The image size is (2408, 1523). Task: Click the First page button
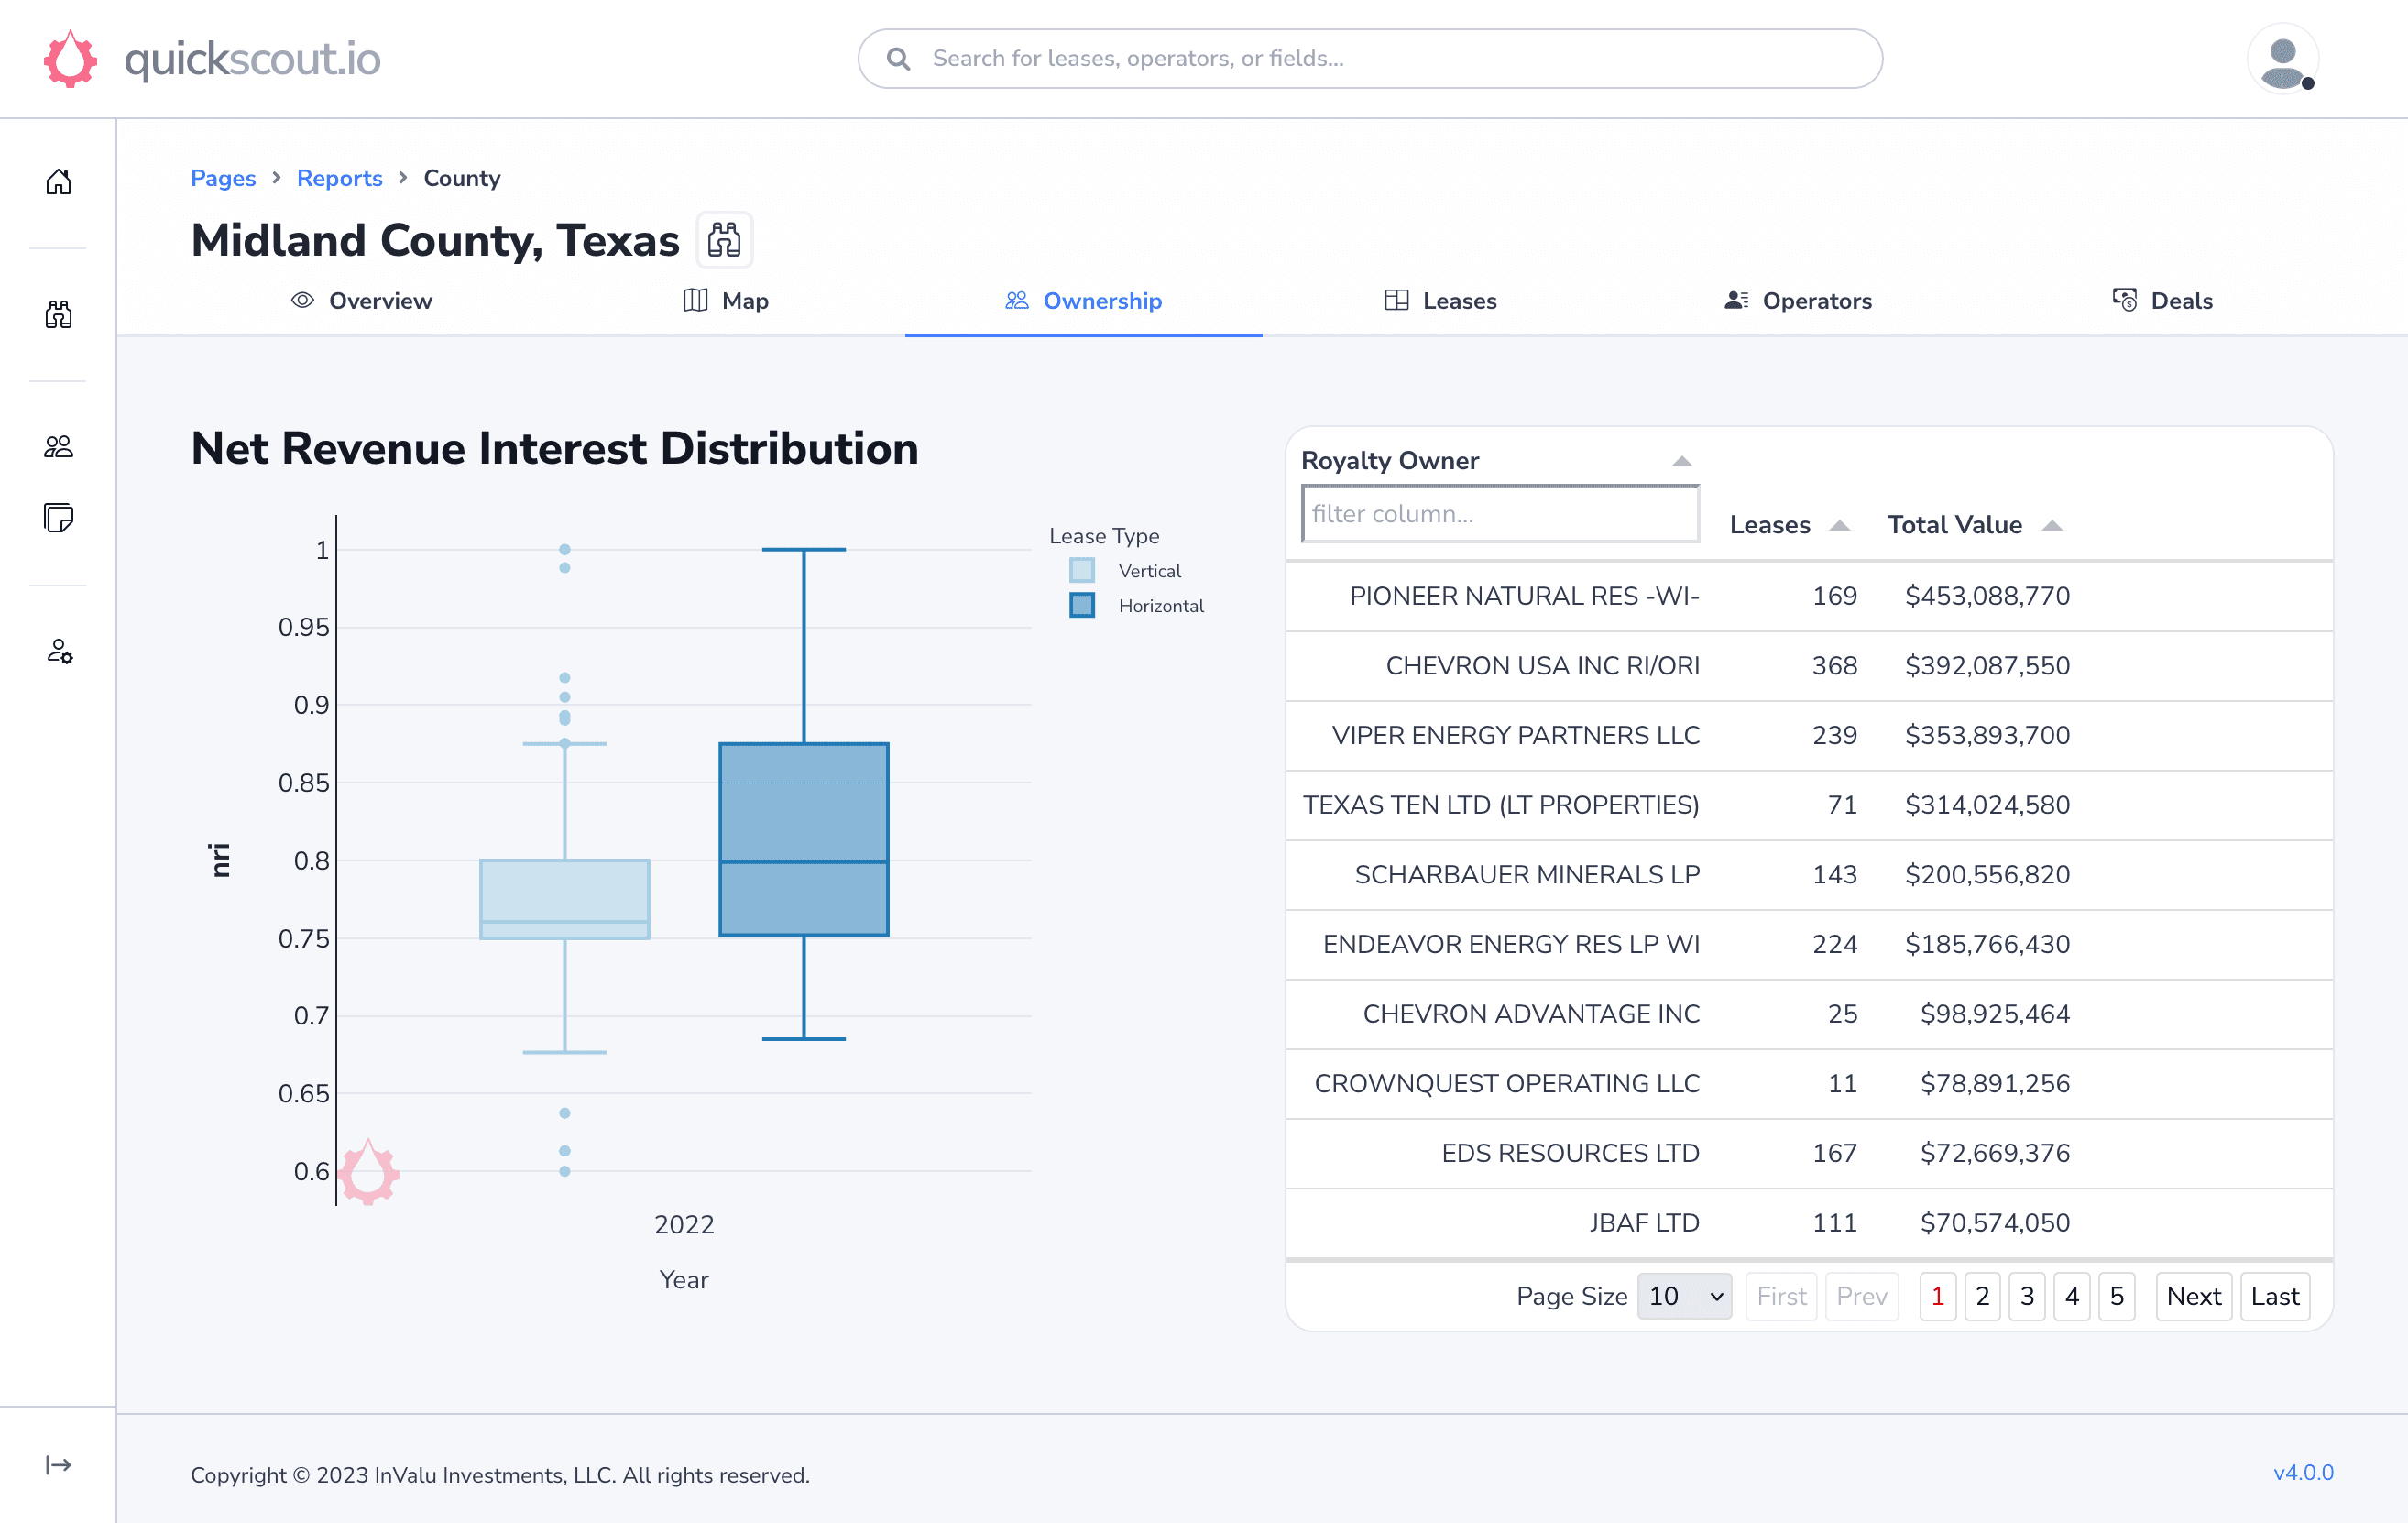point(1781,1296)
